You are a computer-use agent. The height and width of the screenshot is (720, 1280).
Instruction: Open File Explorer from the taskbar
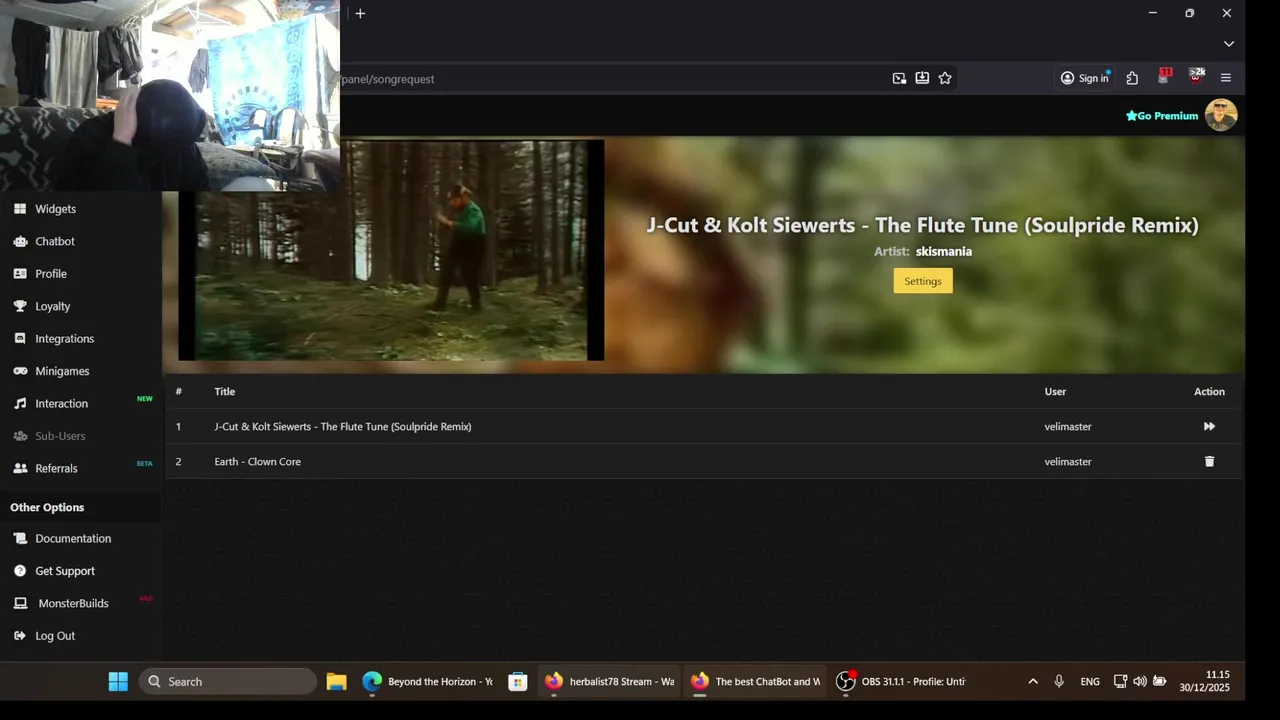(336, 682)
